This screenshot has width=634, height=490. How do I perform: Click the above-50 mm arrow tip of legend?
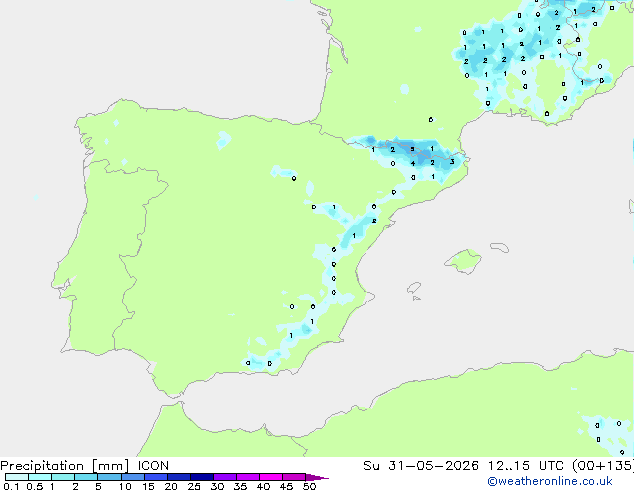coord(317,477)
